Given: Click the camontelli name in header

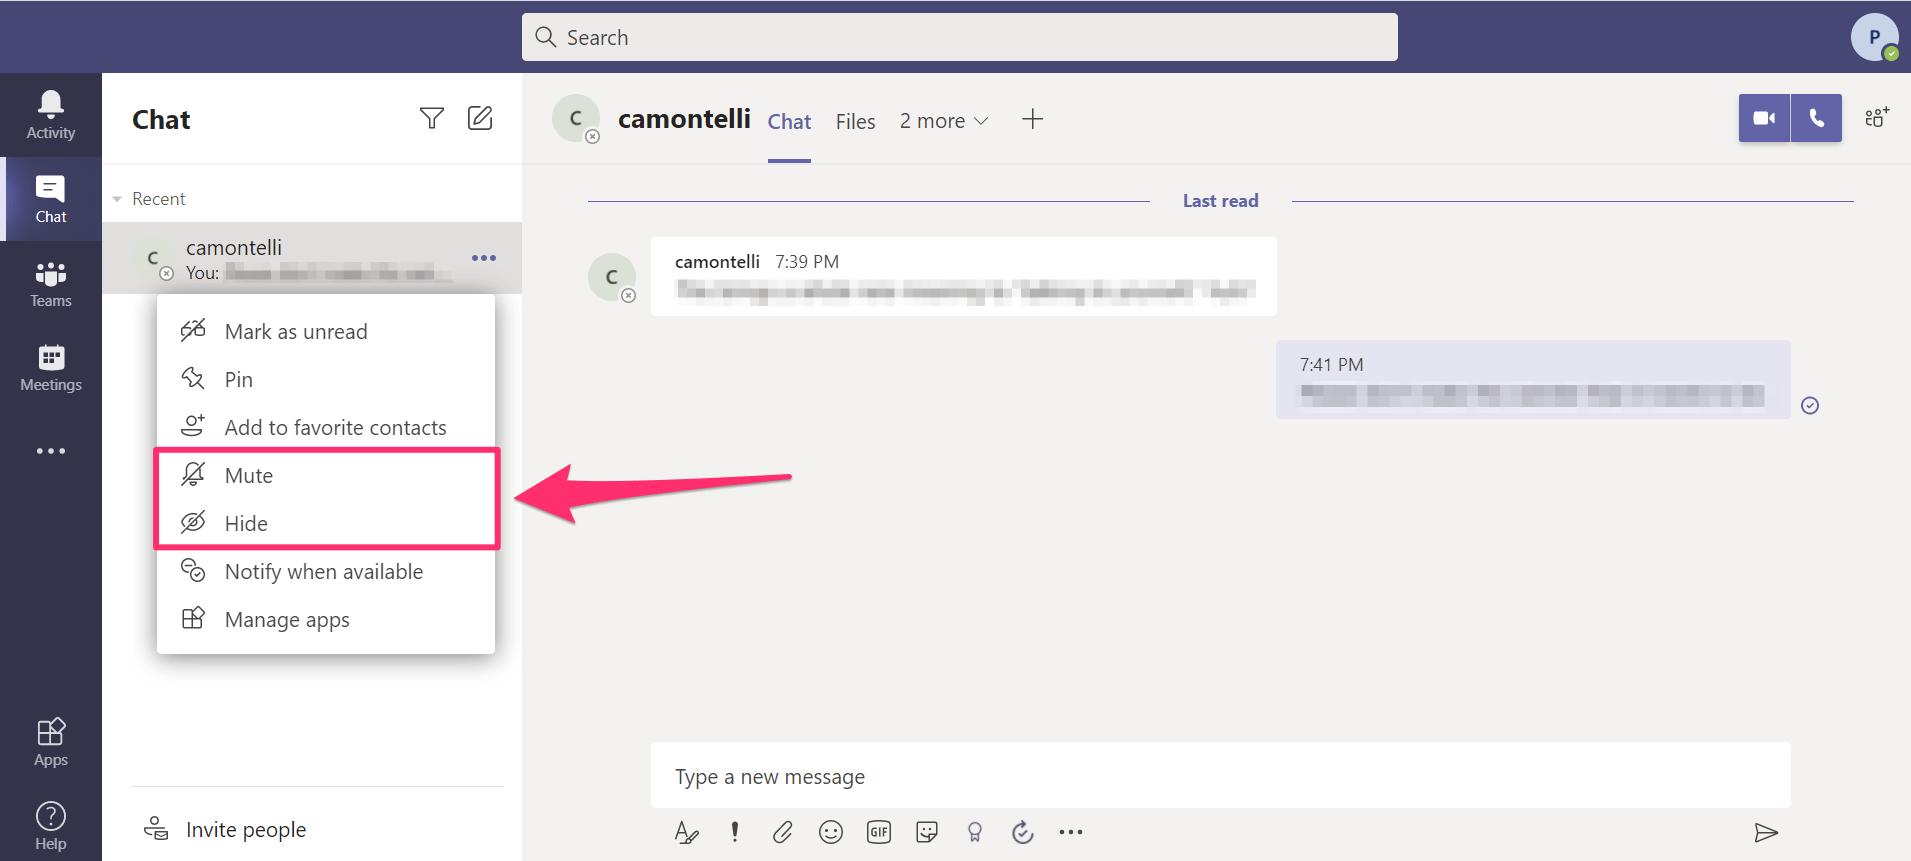Looking at the screenshot, I should click(x=684, y=119).
